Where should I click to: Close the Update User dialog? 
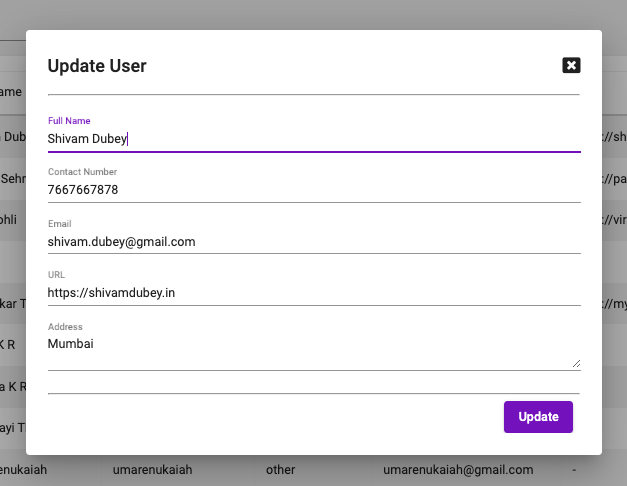coord(571,65)
